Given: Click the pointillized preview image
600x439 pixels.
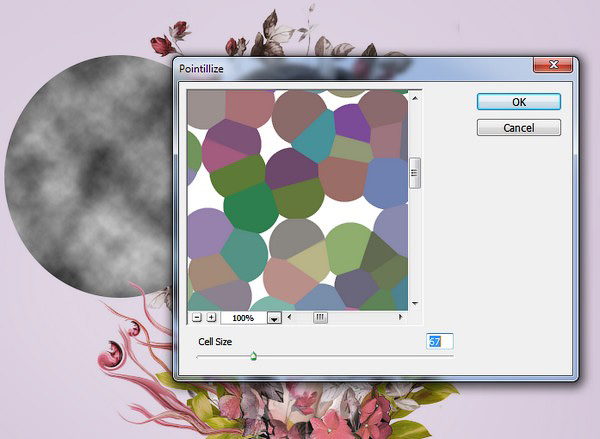Looking at the screenshot, I should point(298,200).
